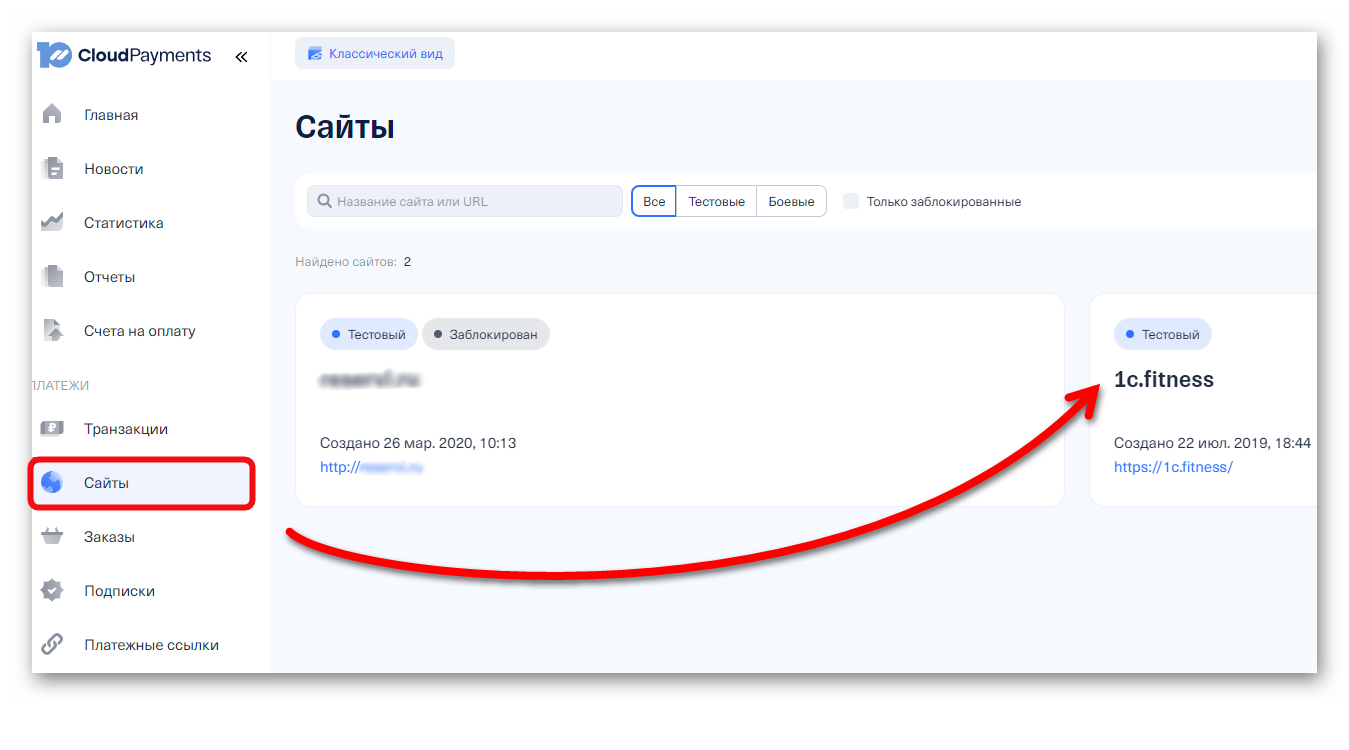This screenshot has height=750, width=1349.
Task: Select the Тестовые filter
Action: [717, 201]
